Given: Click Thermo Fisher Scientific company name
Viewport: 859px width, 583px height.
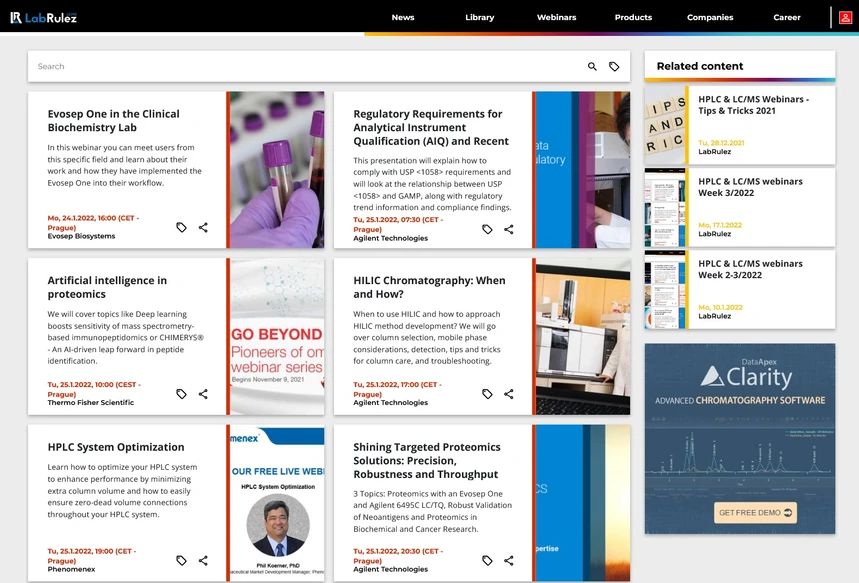Looking at the screenshot, I should pyautogui.click(x=90, y=403).
